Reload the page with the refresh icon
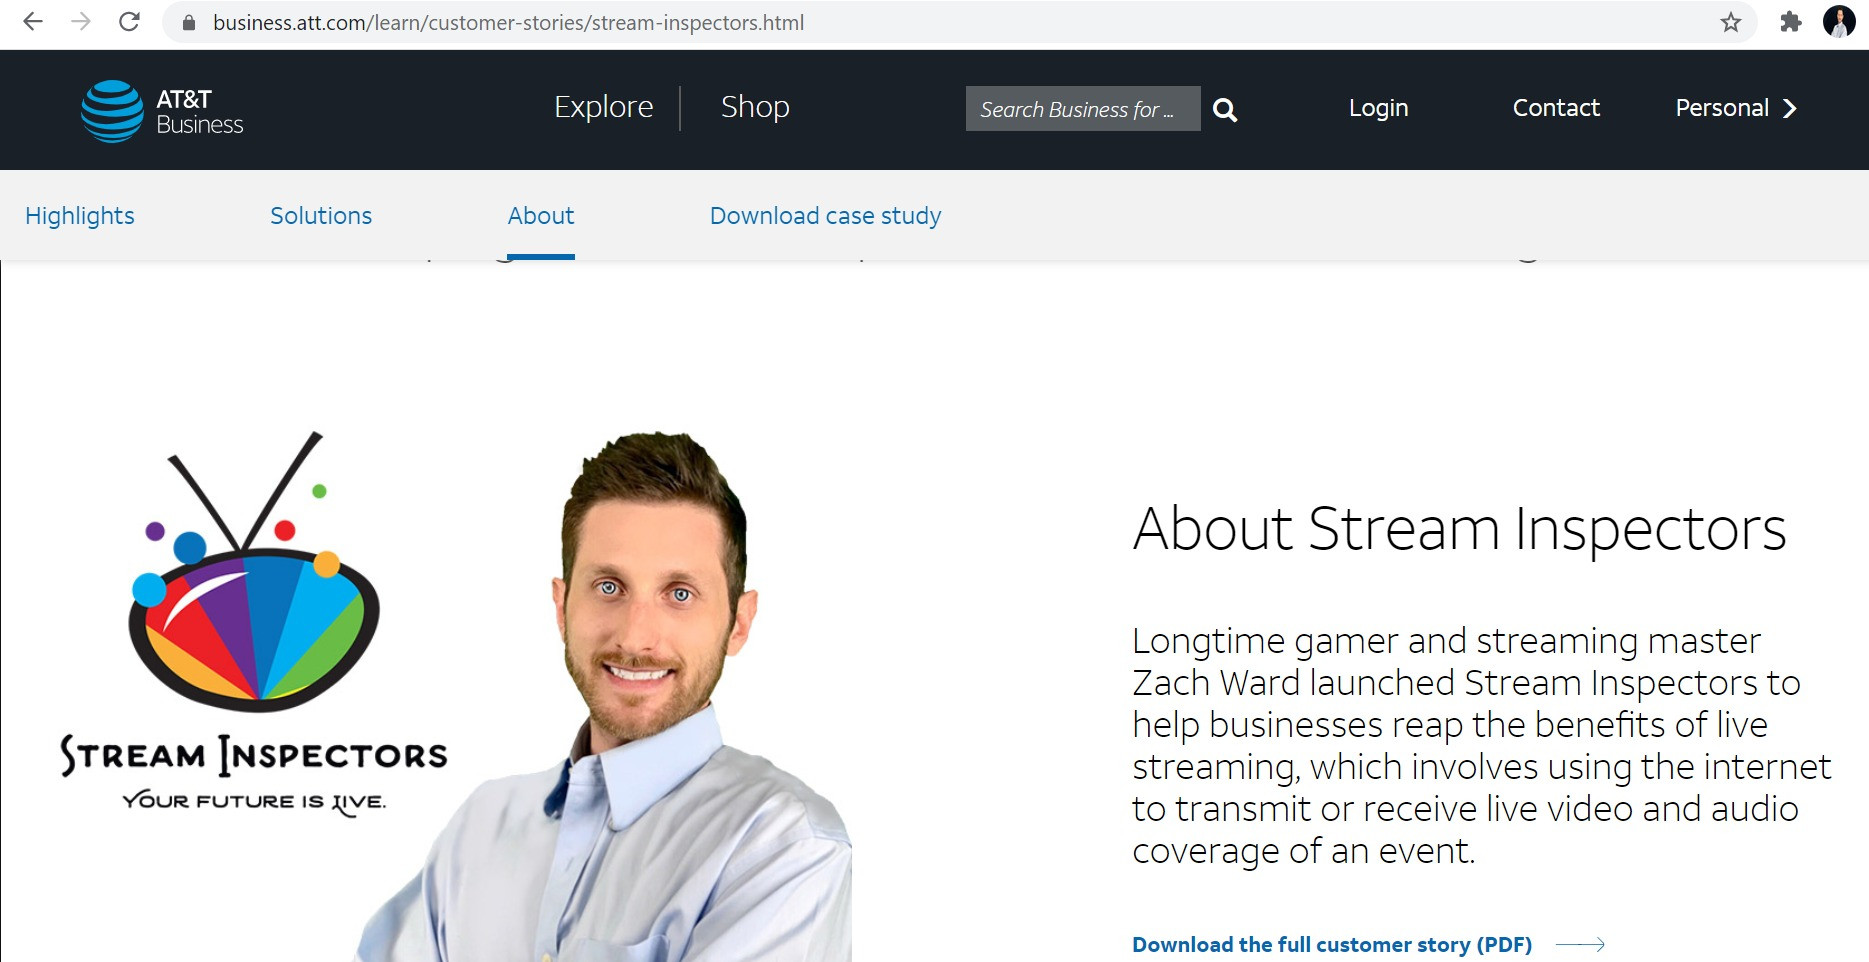 coord(129,22)
